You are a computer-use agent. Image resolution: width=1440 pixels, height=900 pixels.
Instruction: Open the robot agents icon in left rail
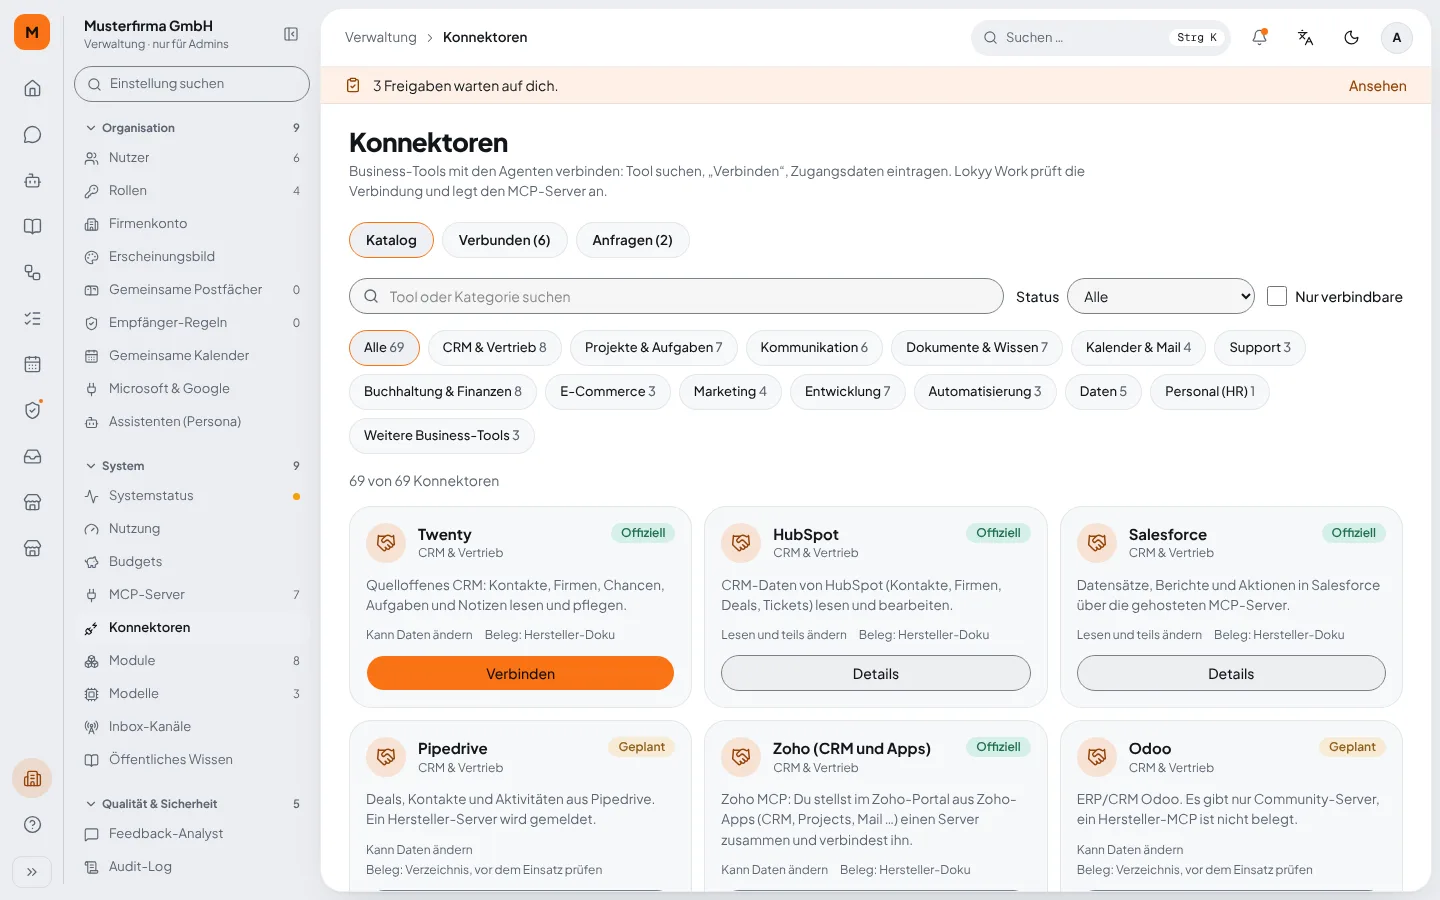point(32,180)
